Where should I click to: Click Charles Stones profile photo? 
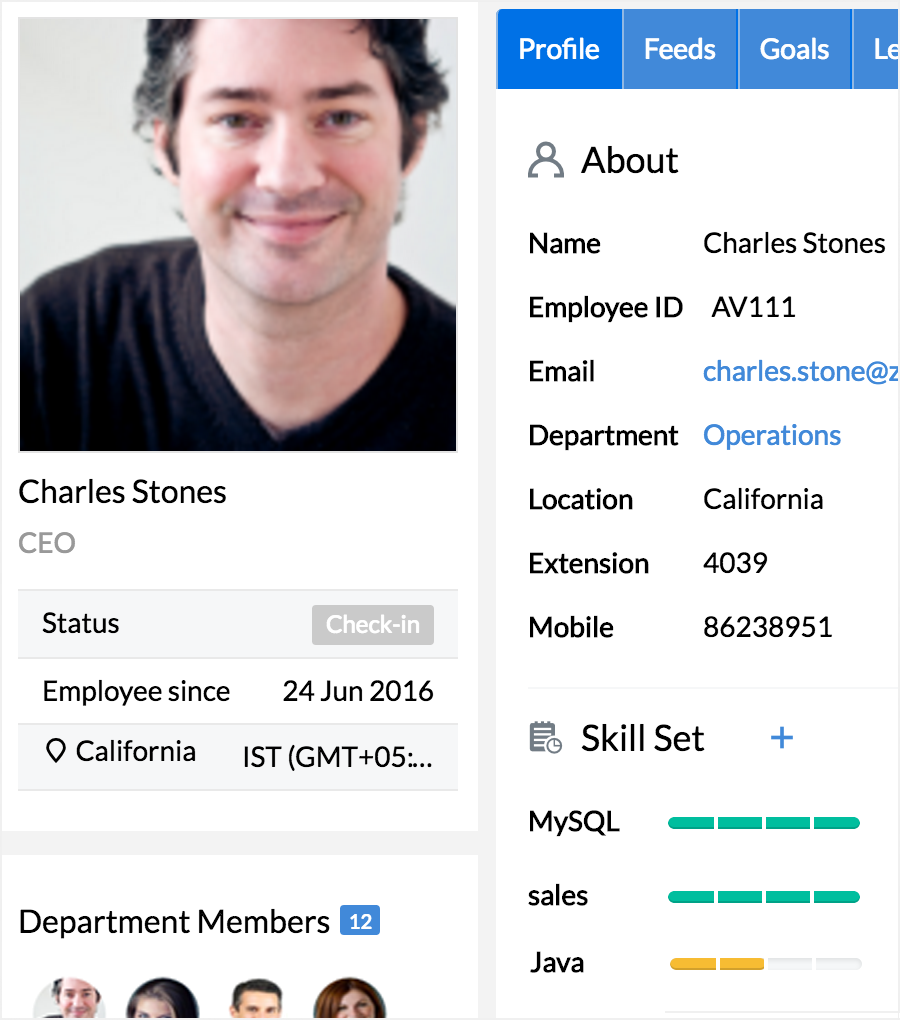point(238,235)
